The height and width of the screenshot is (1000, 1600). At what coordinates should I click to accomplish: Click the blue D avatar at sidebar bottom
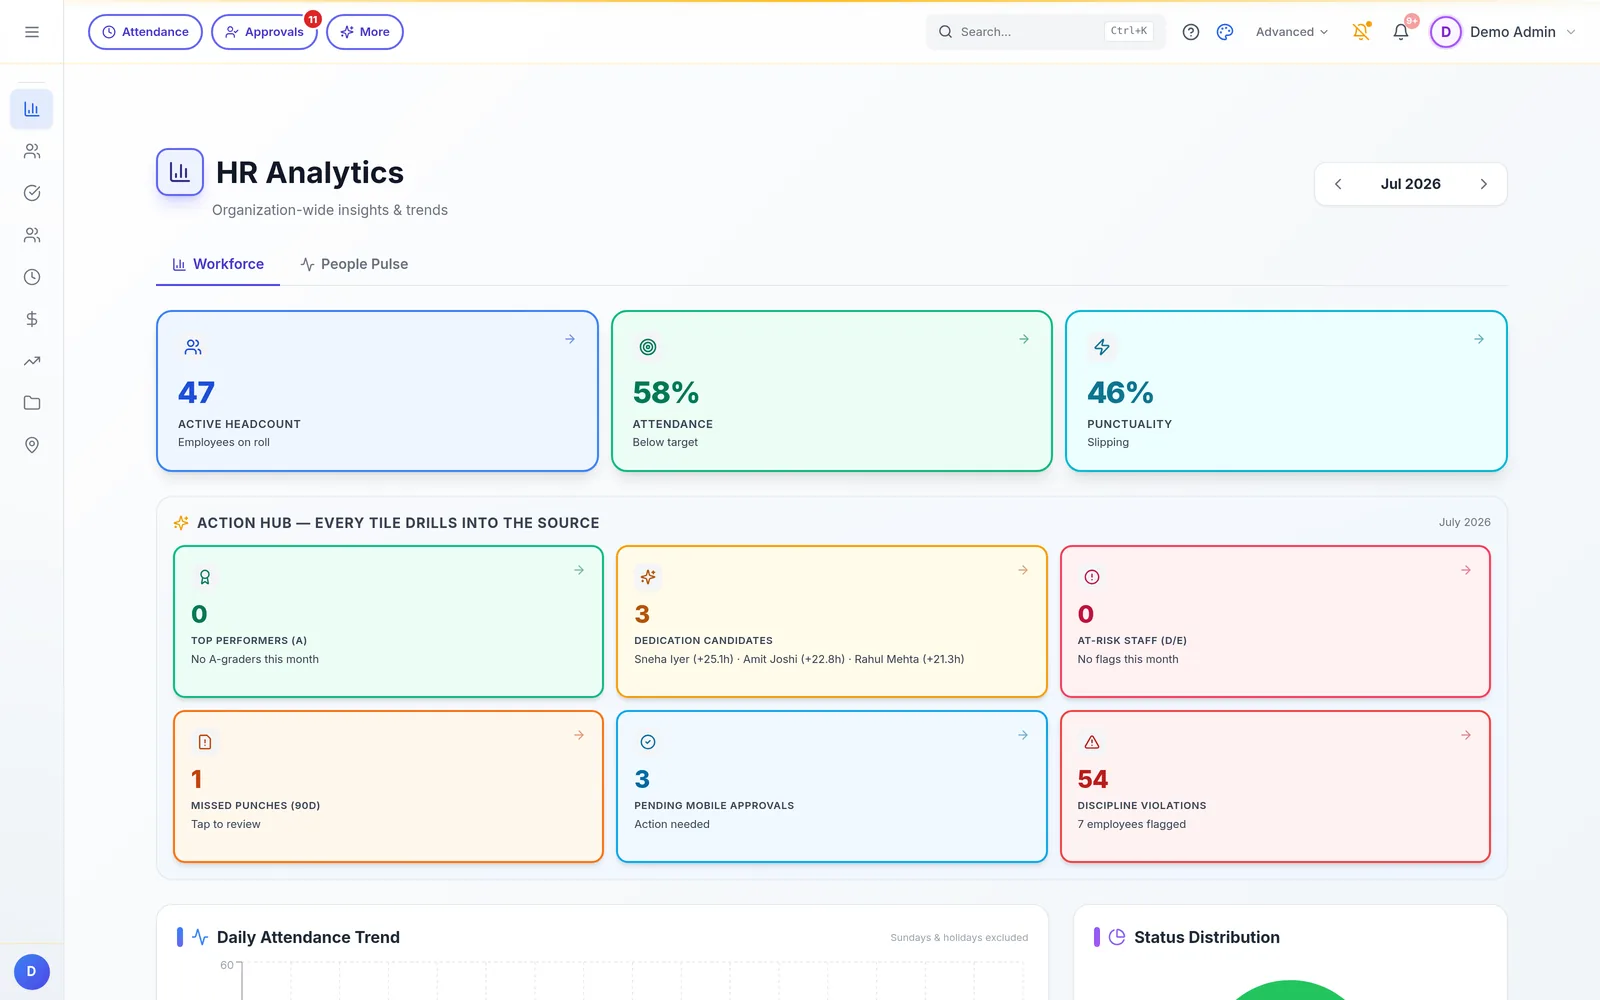tap(32, 972)
